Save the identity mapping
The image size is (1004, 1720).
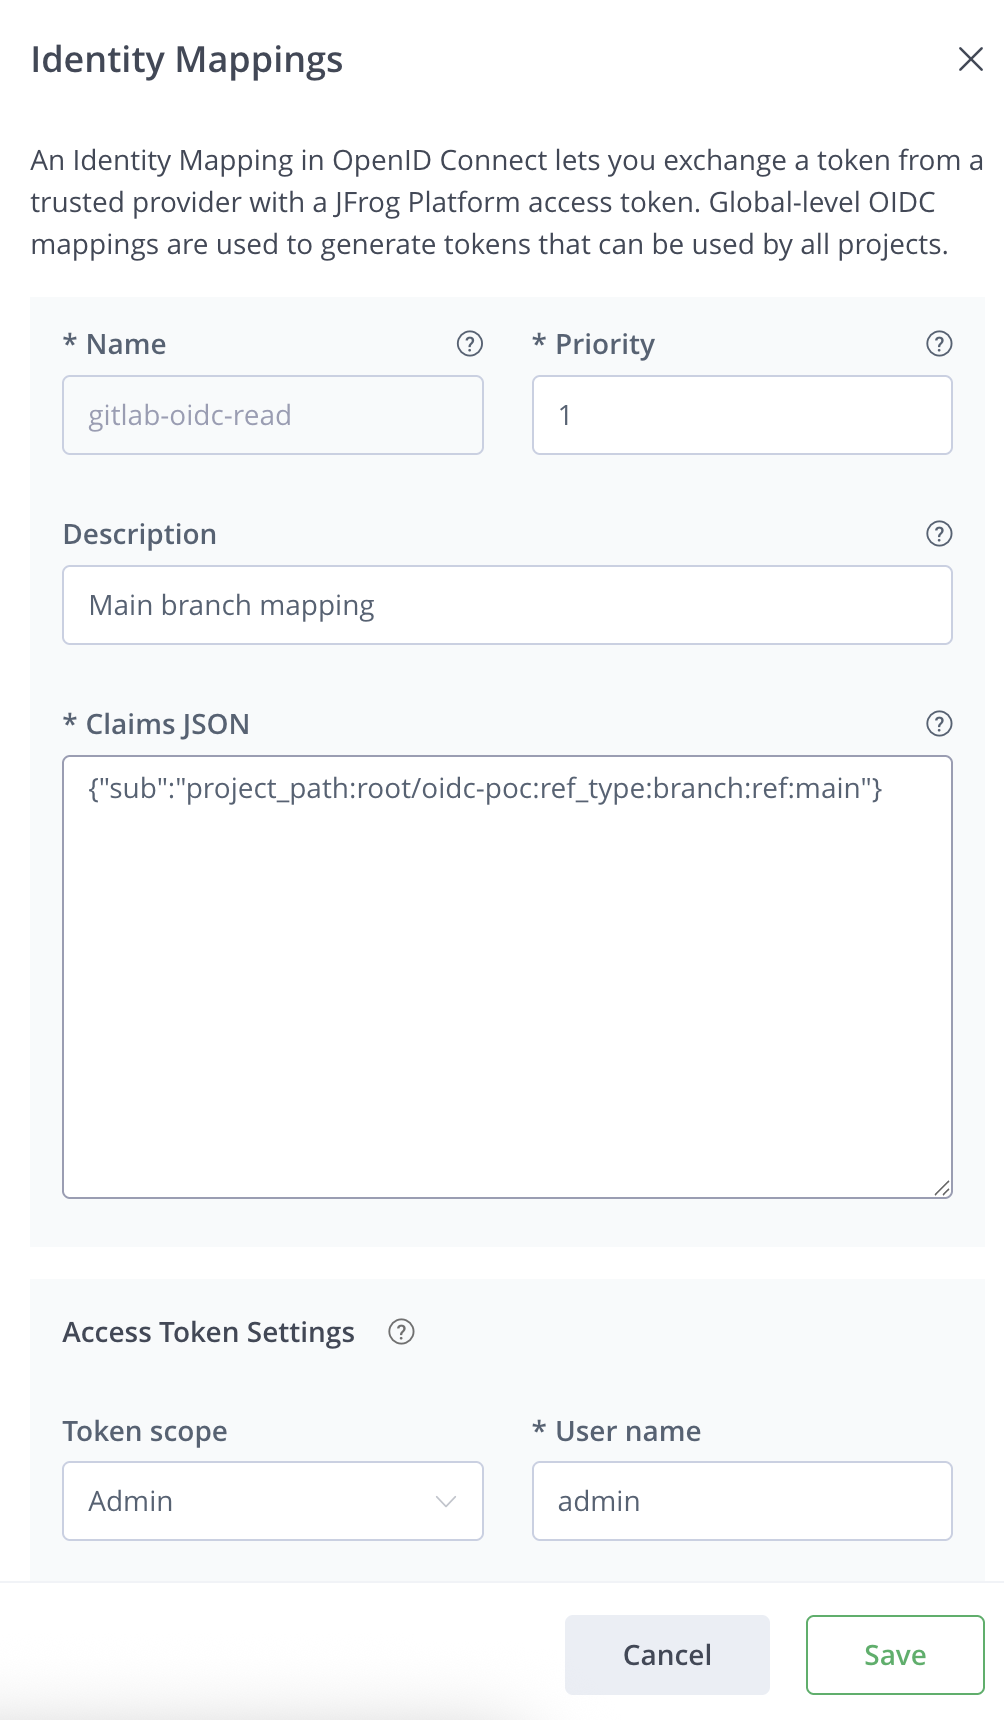click(893, 1655)
